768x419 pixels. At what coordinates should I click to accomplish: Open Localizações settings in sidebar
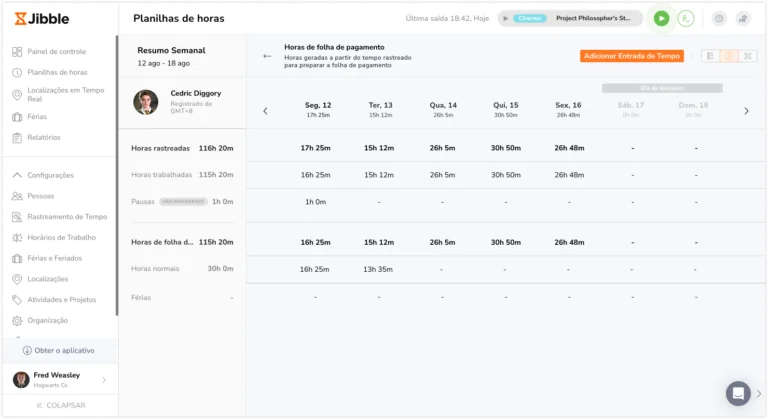[x=48, y=279]
